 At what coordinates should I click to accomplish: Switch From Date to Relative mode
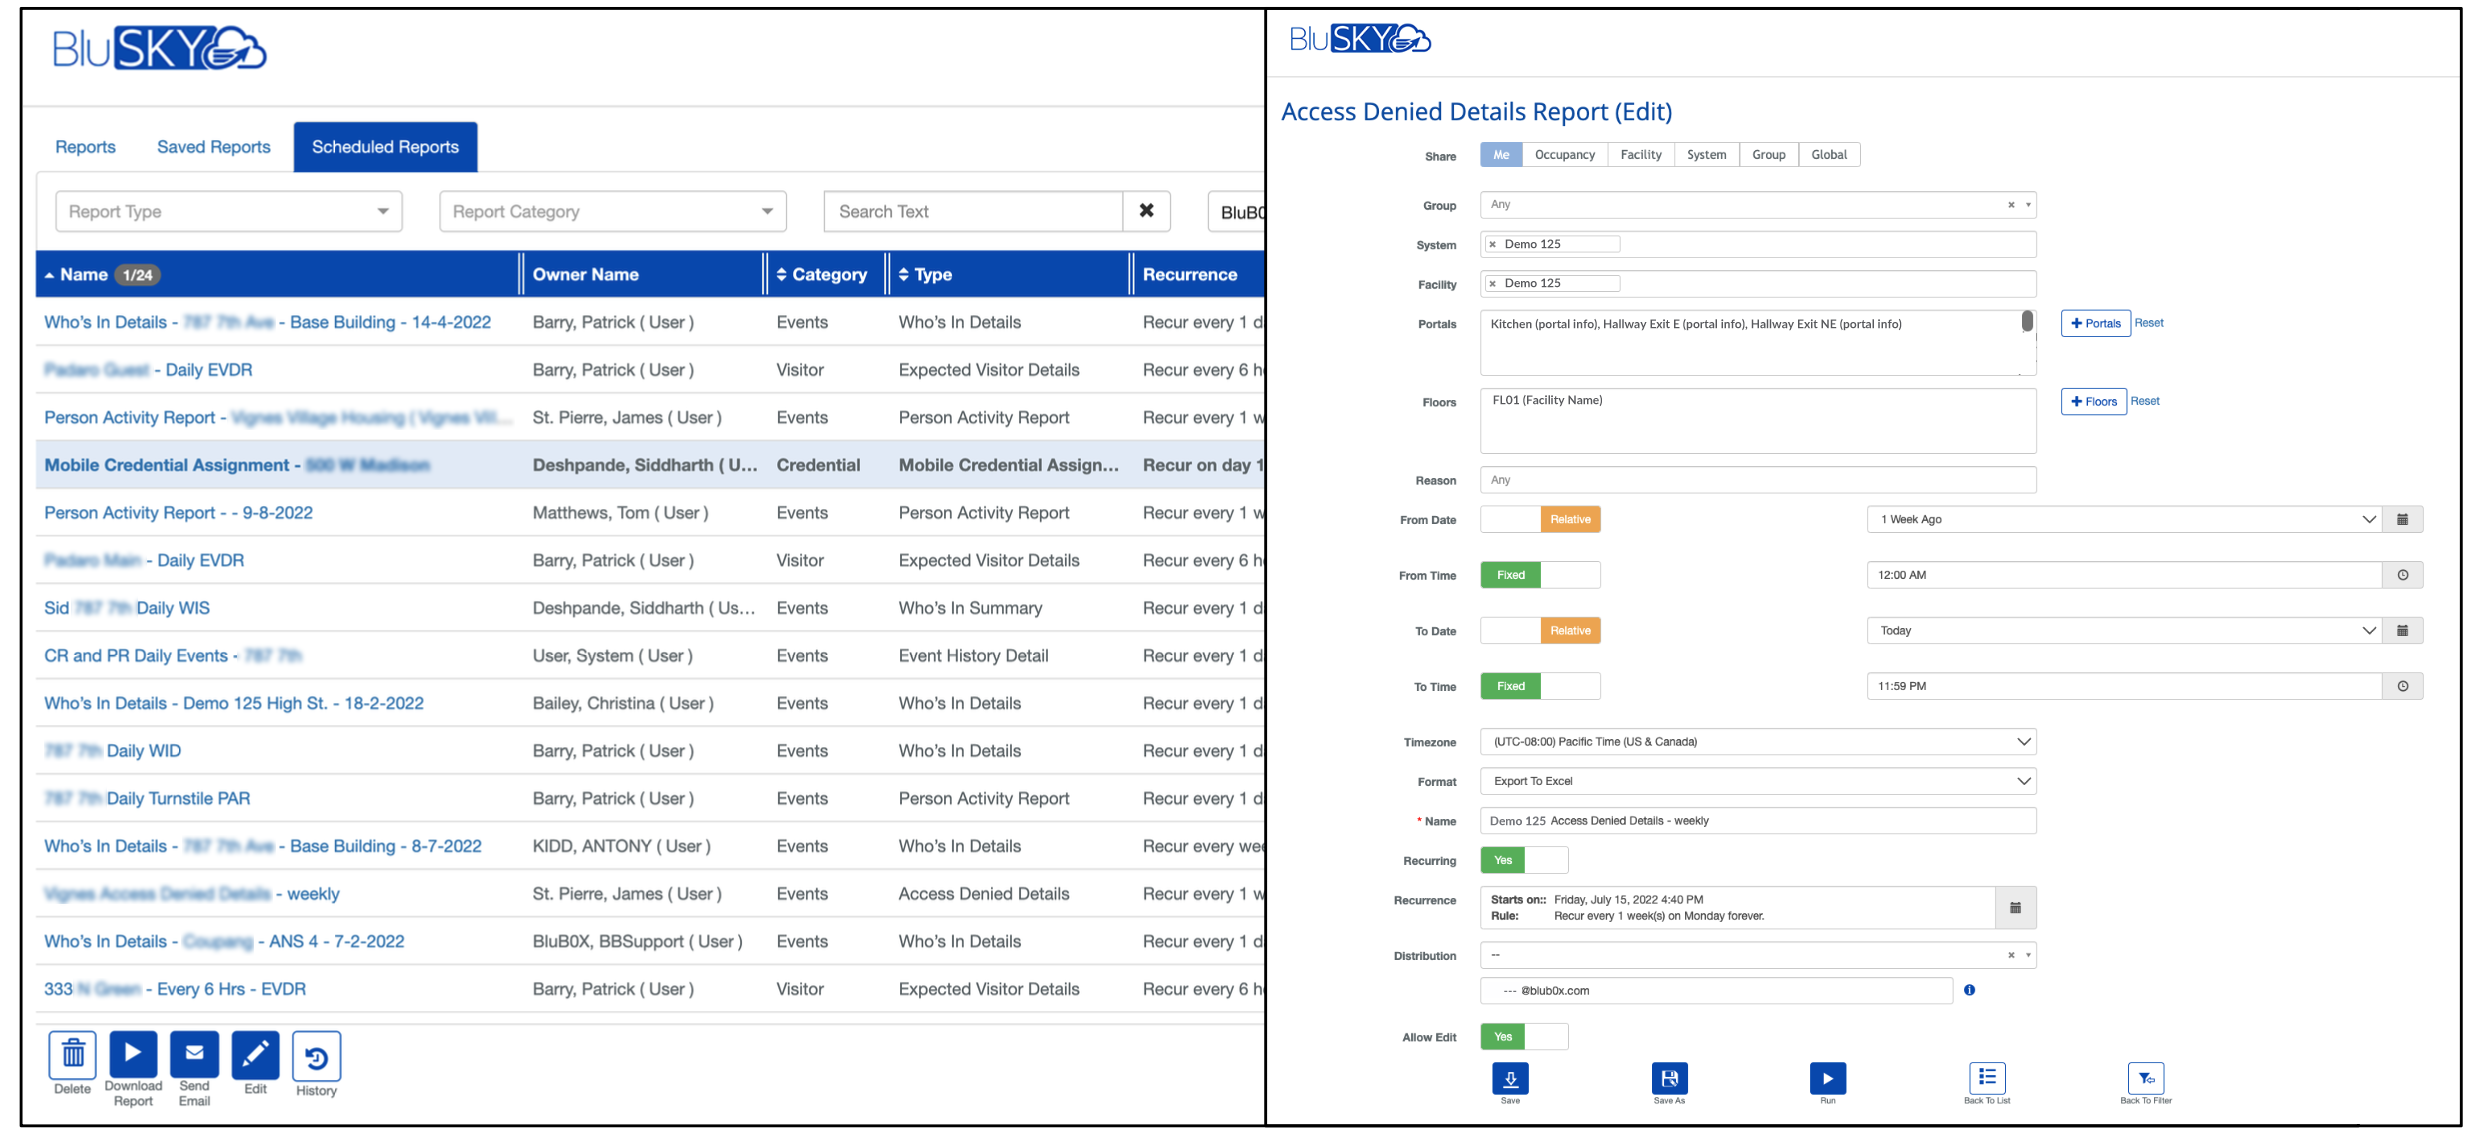(x=1569, y=519)
